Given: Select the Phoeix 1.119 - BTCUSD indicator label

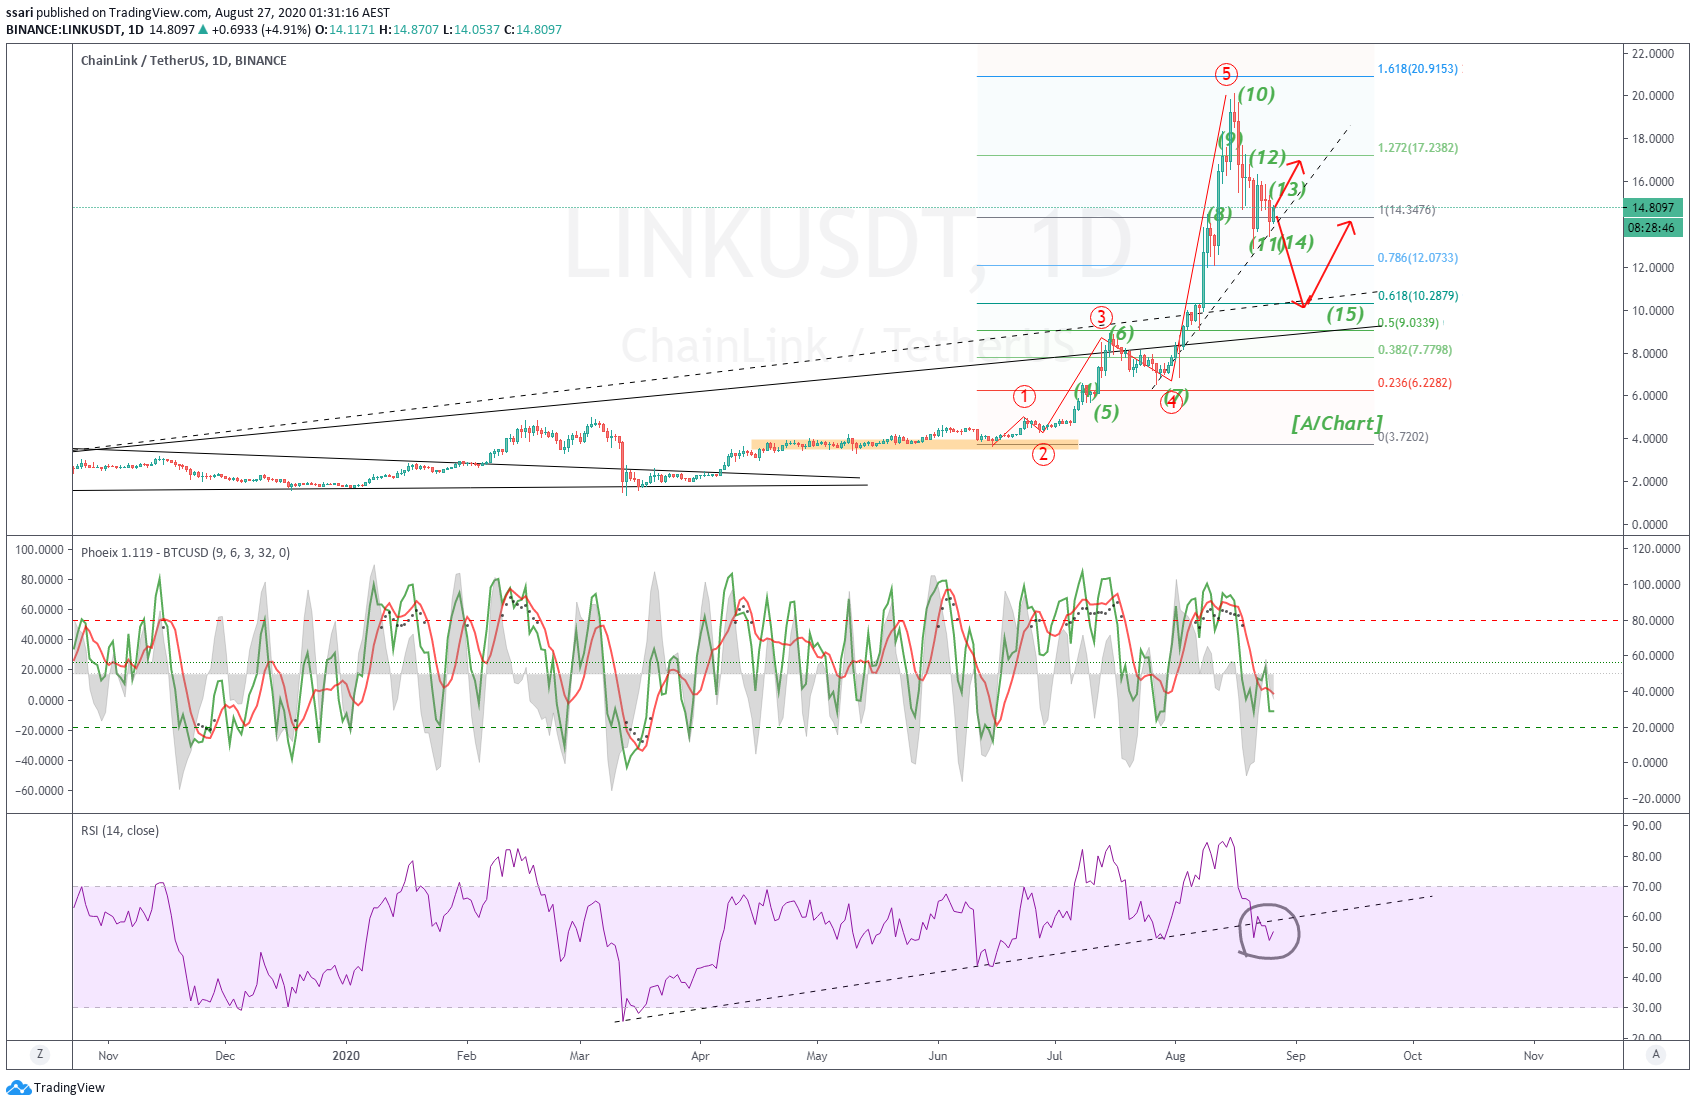Looking at the screenshot, I should [186, 552].
